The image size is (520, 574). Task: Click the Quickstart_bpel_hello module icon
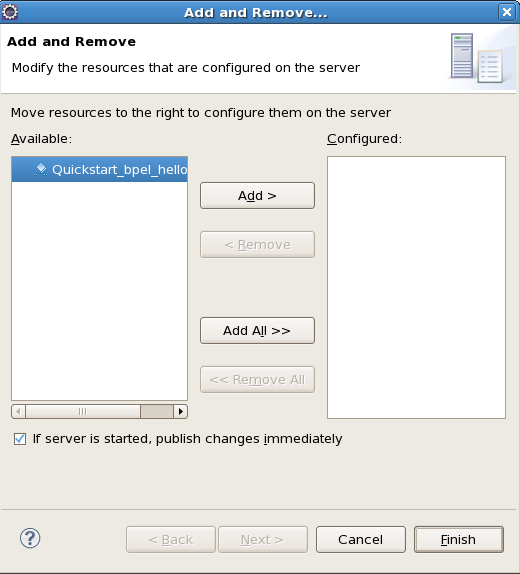tap(41, 169)
